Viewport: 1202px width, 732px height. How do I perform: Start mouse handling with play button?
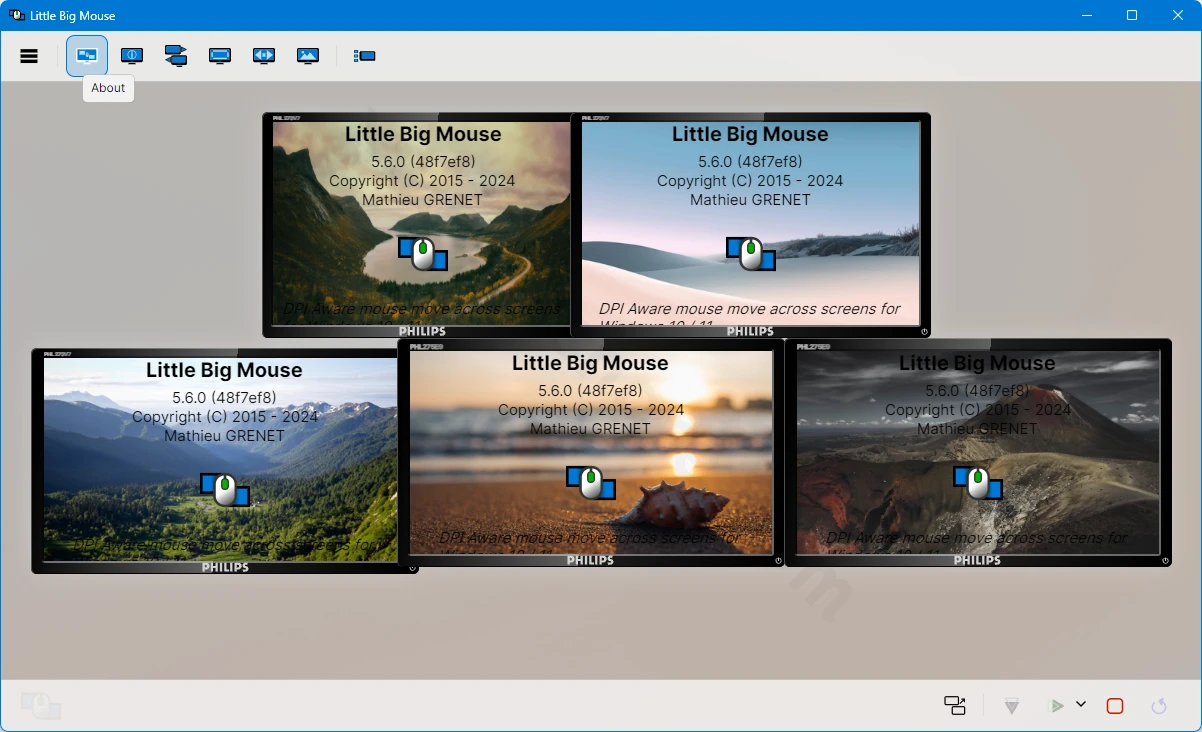pyautogui.click(x=1056, y=706)
